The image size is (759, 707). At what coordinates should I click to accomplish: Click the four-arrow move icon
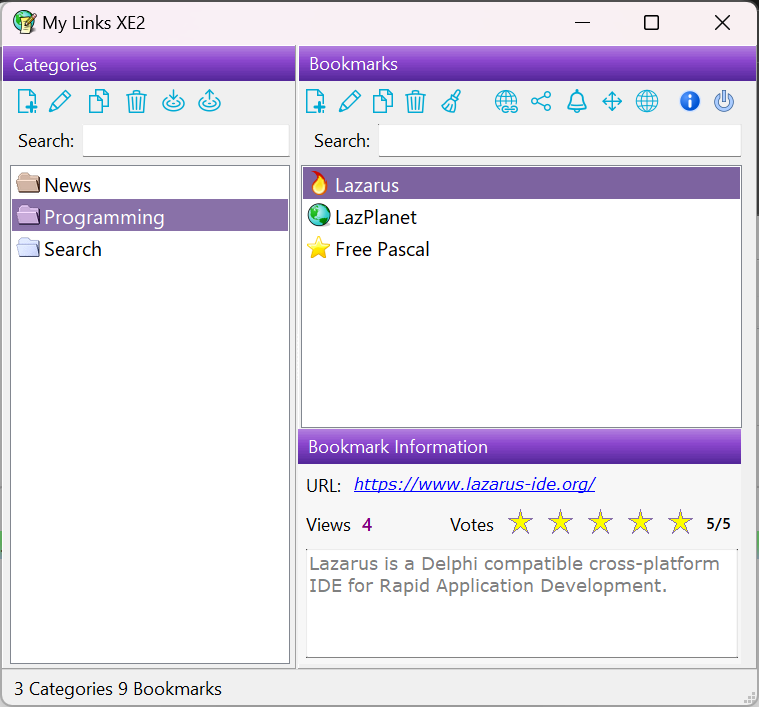612,102
